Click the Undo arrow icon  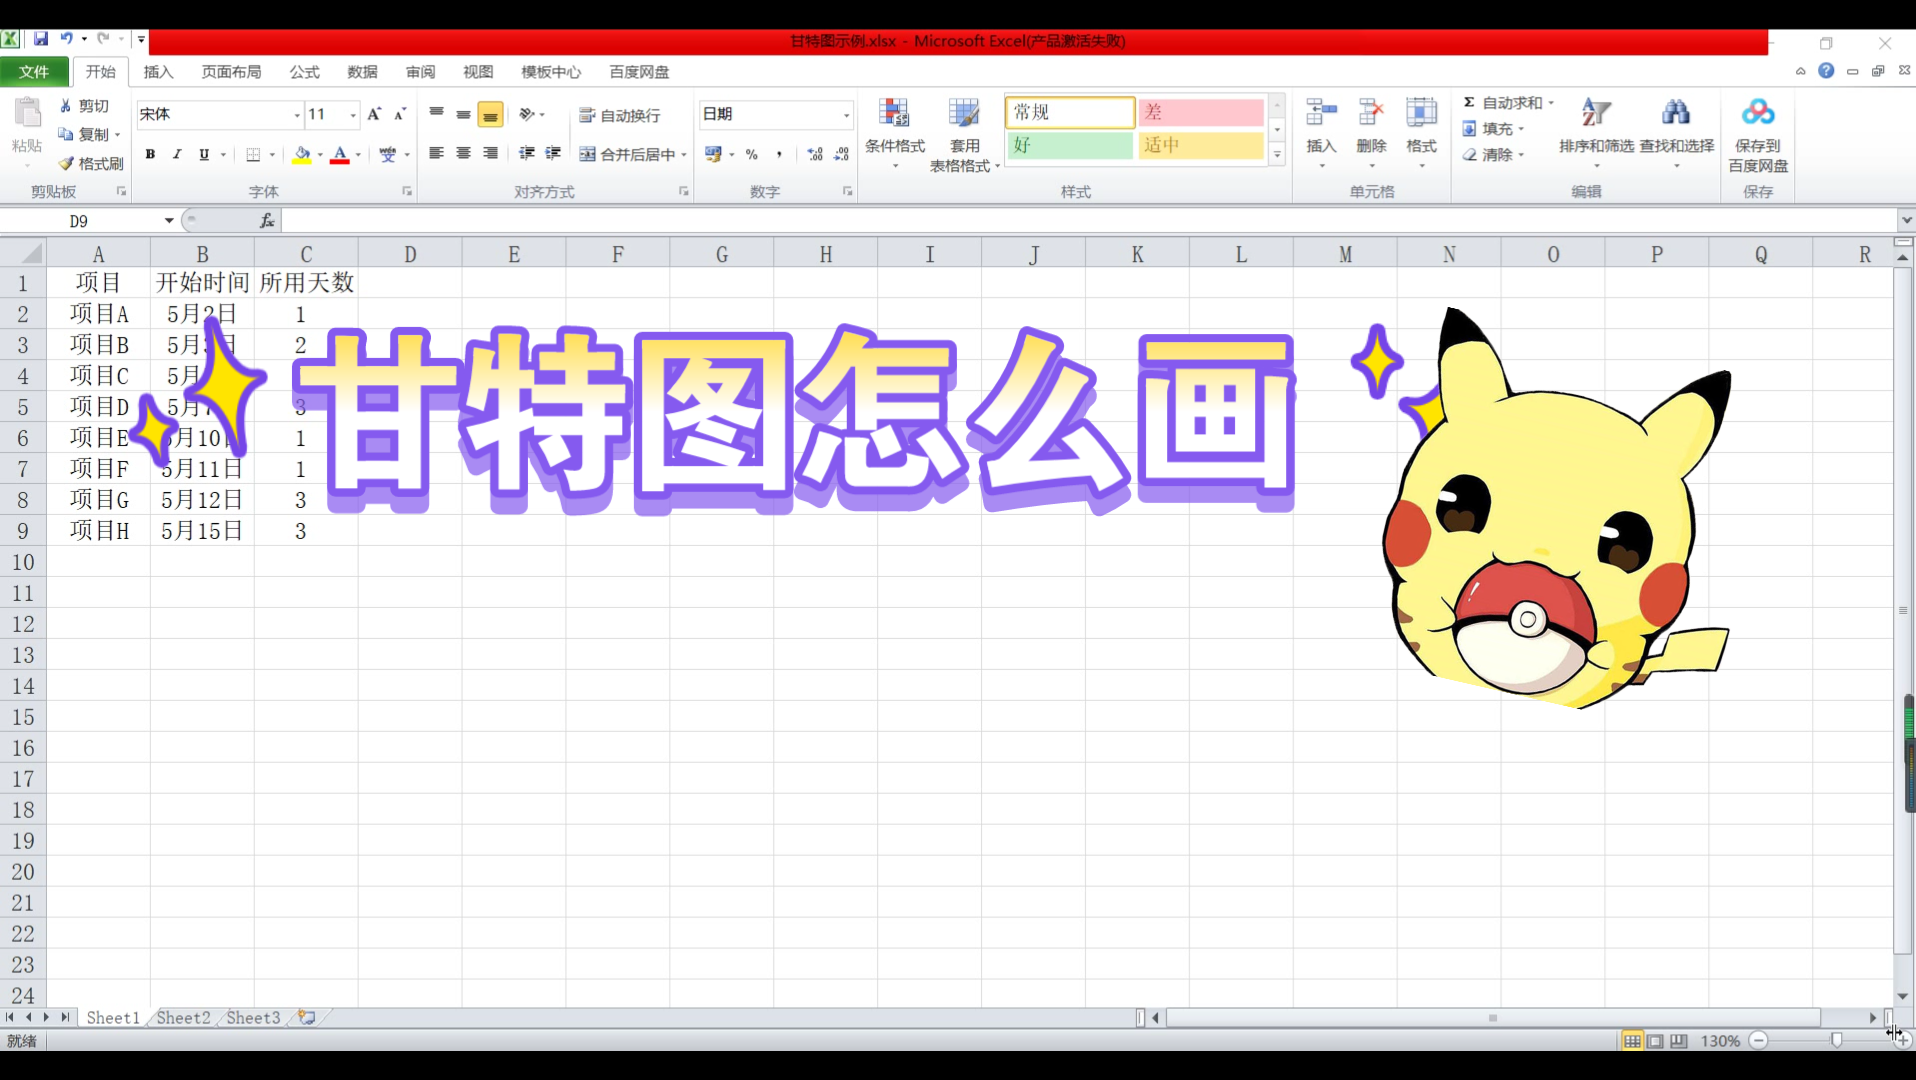coord(66,39)
